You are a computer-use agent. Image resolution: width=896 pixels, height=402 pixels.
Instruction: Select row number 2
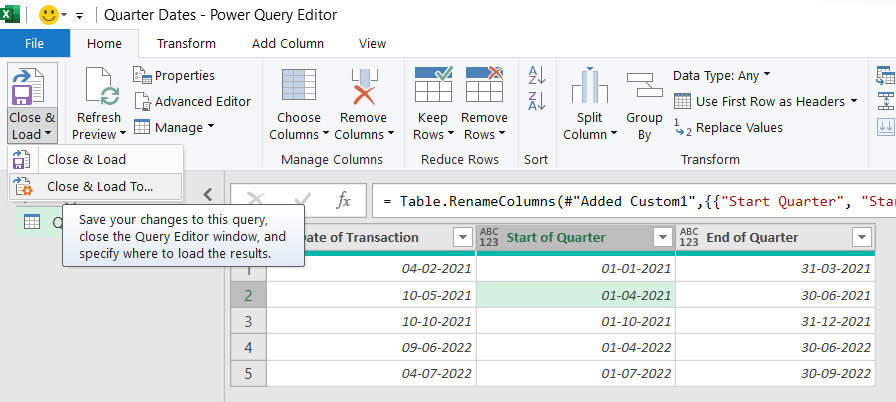click(248, 295)
